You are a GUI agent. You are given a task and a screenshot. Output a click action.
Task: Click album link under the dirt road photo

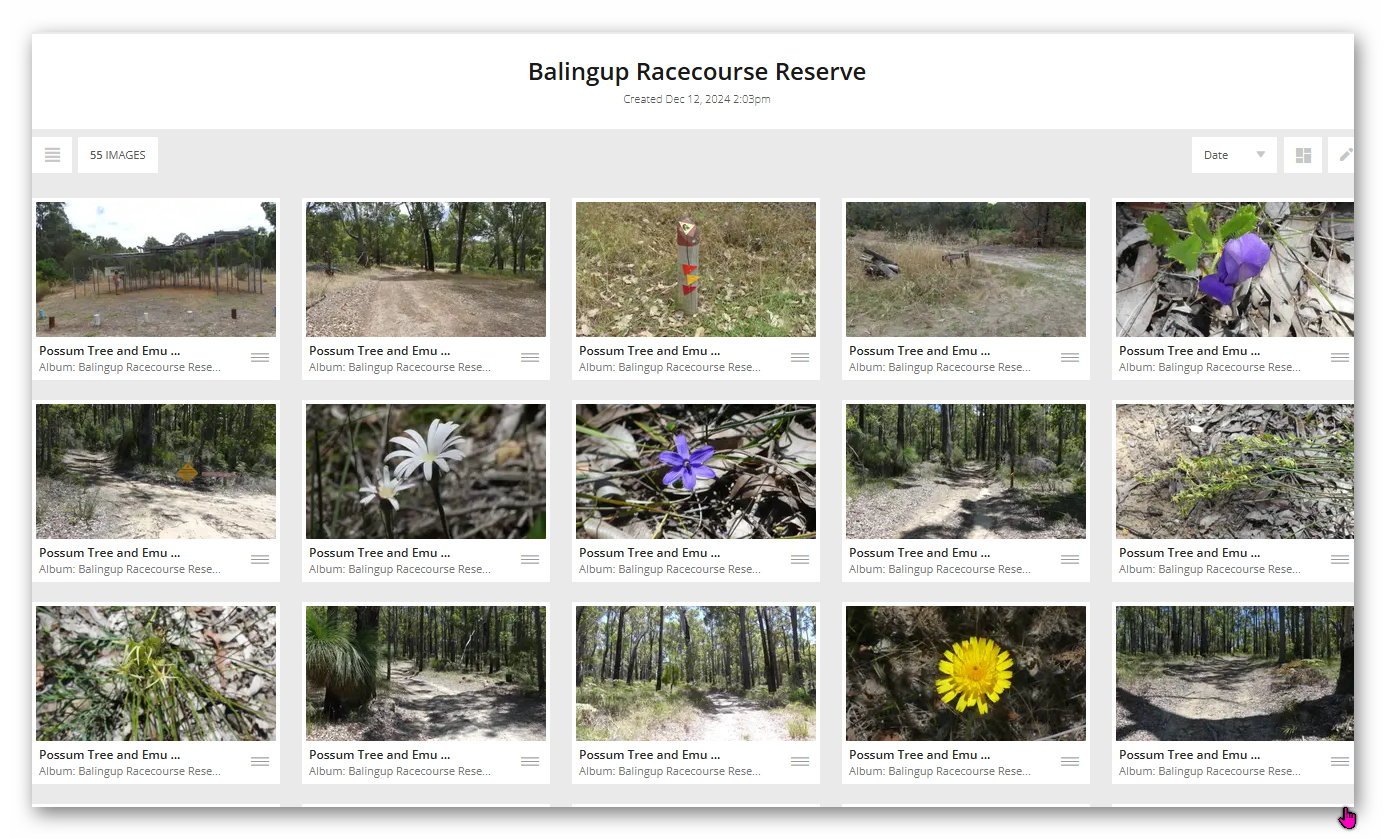pos(399,367)
